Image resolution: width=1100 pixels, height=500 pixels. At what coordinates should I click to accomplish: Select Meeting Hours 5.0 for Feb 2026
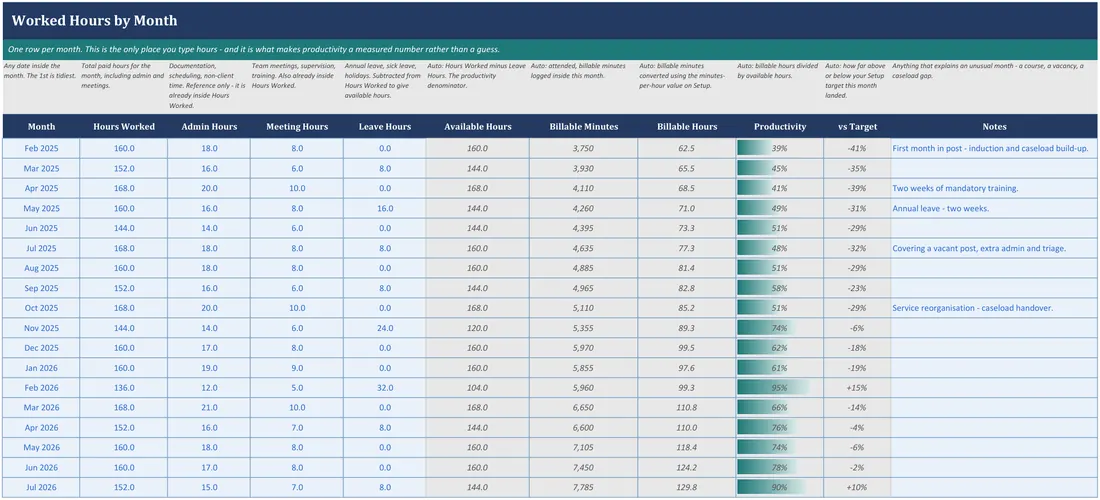[x=297, y=388]
